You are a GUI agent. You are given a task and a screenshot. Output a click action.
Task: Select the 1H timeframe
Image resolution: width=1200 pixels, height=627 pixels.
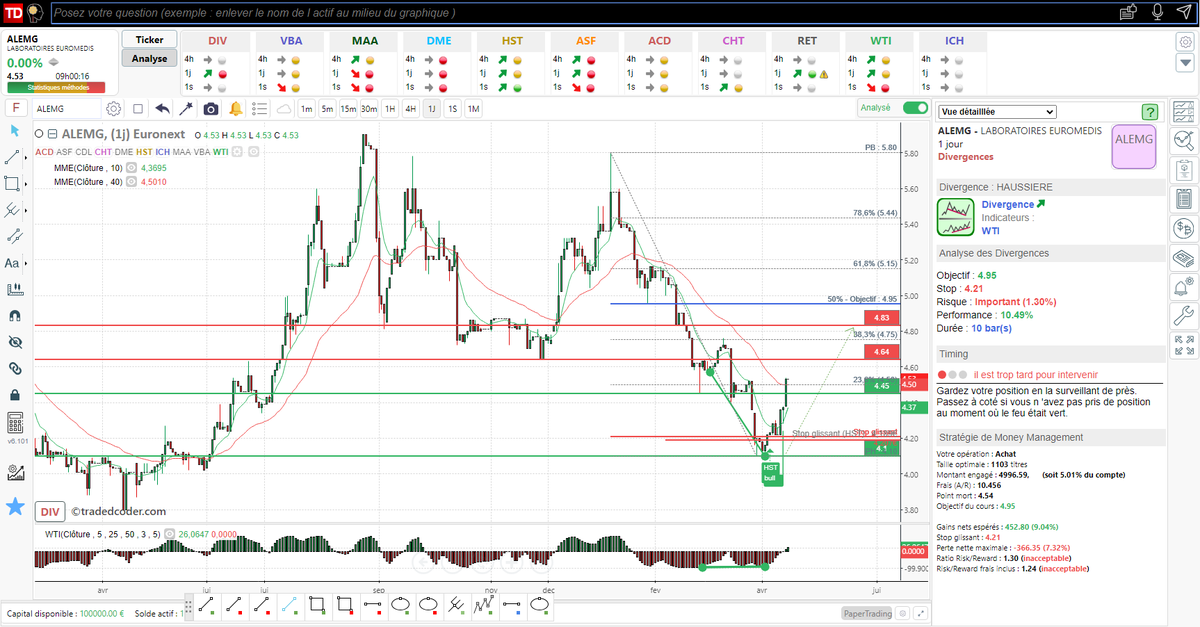(390, 109)
